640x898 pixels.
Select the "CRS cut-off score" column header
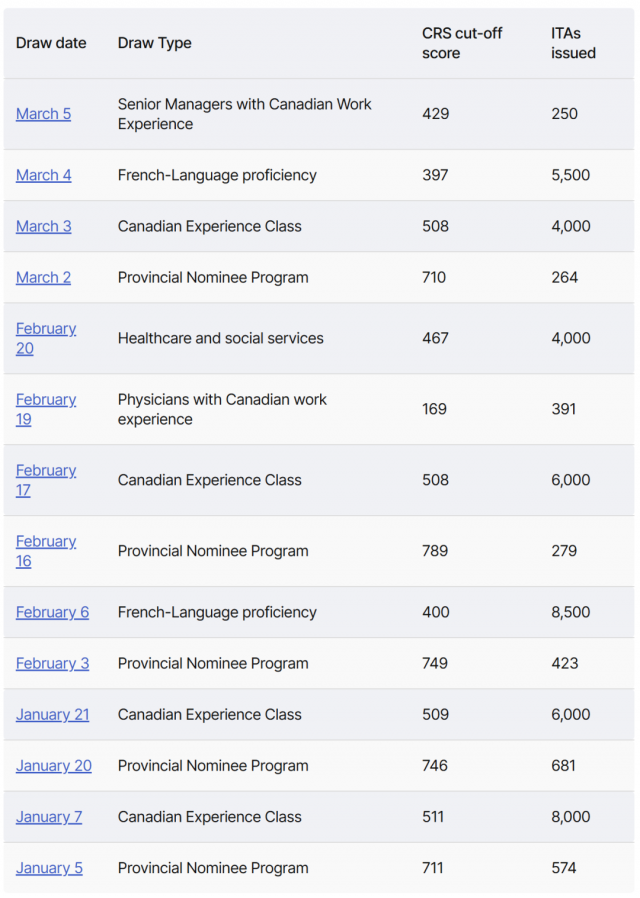pyautogui.click(x=461, y=43)
